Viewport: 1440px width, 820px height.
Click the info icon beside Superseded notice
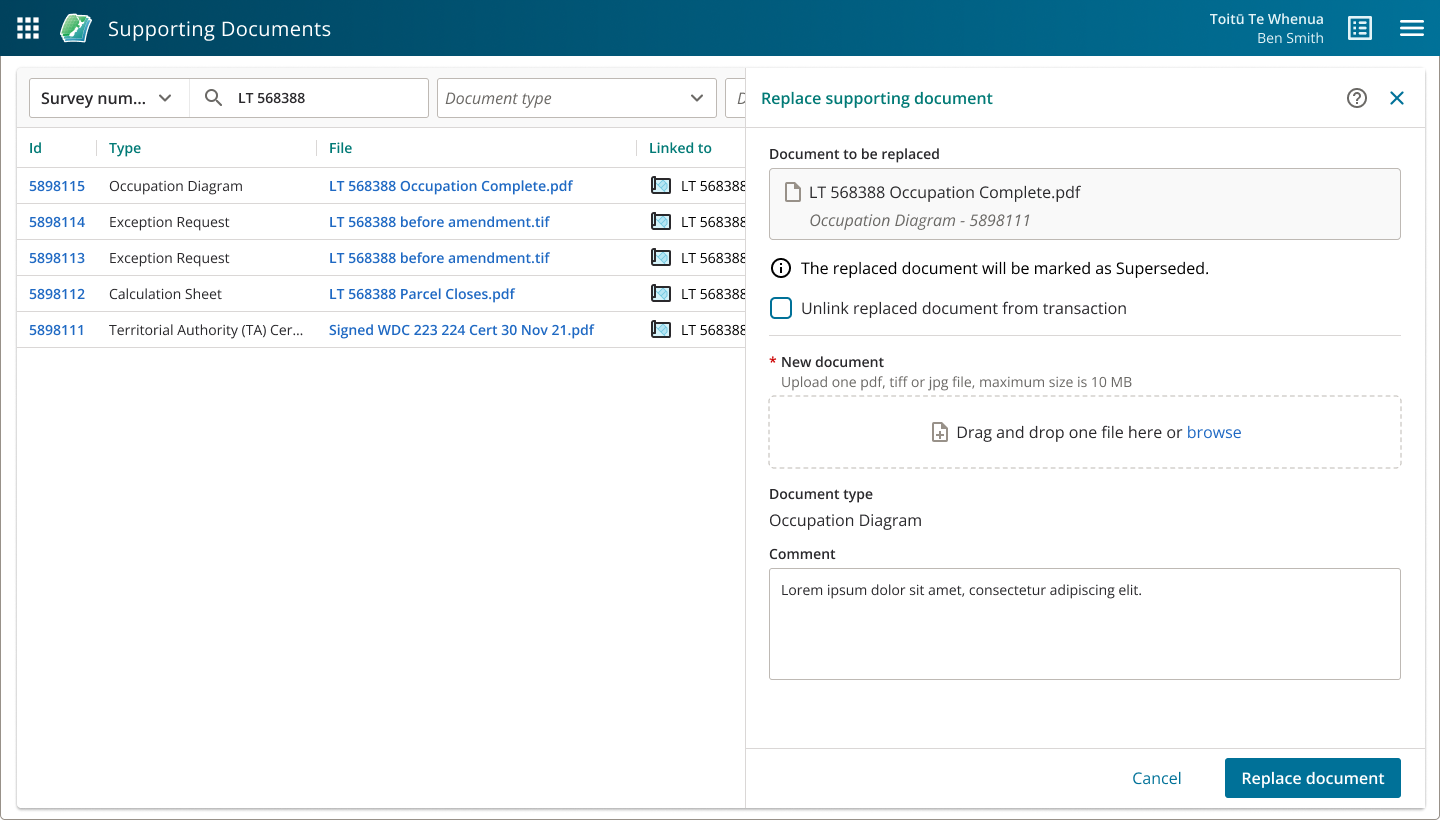pyautogui.click(x=781, y=269)
